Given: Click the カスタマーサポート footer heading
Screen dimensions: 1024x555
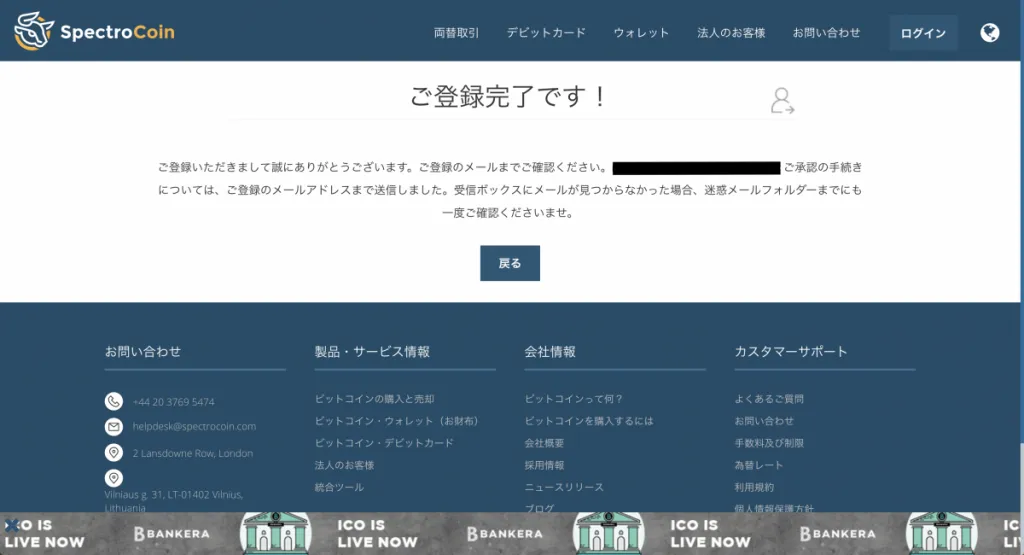Looking at the screenshot, I should (x=791, y=351).
